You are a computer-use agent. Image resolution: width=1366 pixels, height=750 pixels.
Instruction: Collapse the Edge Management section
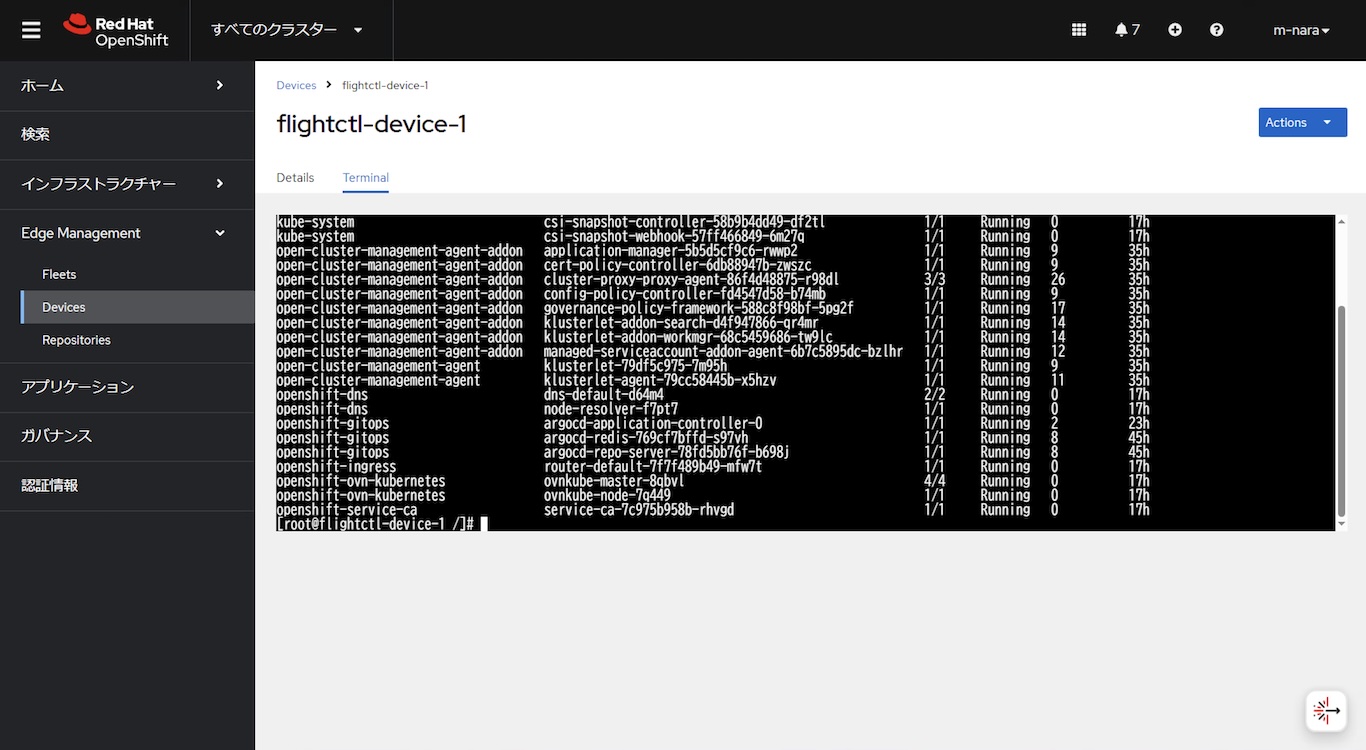point(127,233)
